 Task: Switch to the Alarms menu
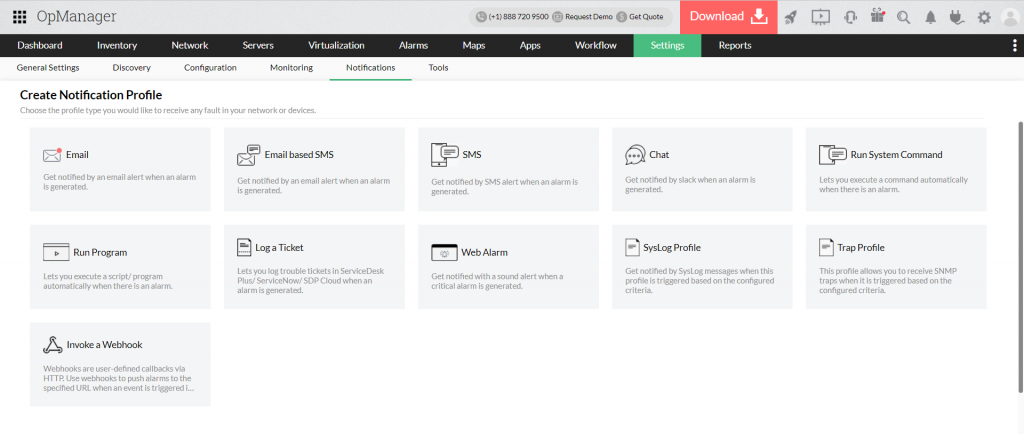[413, 45]
